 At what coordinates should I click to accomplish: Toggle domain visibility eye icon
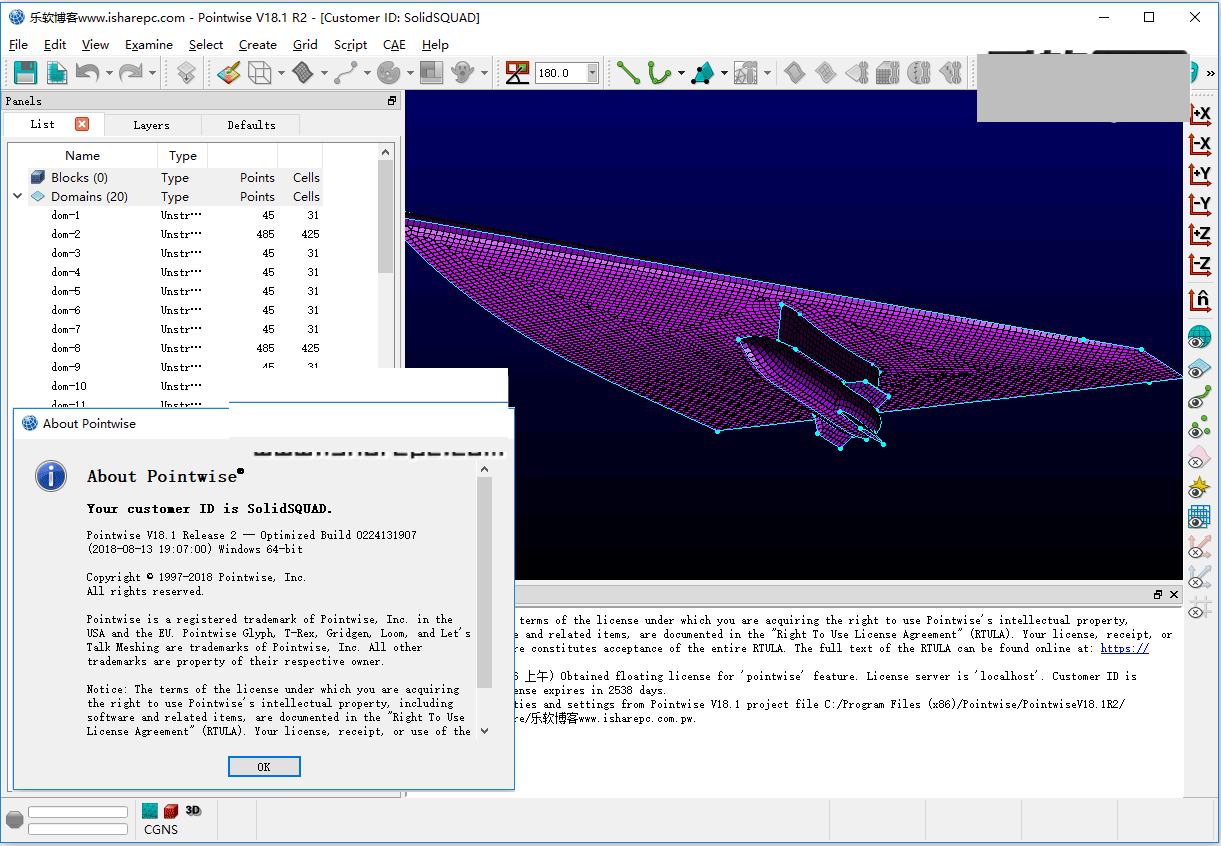pyautogui.click(x=1199, y=368)
